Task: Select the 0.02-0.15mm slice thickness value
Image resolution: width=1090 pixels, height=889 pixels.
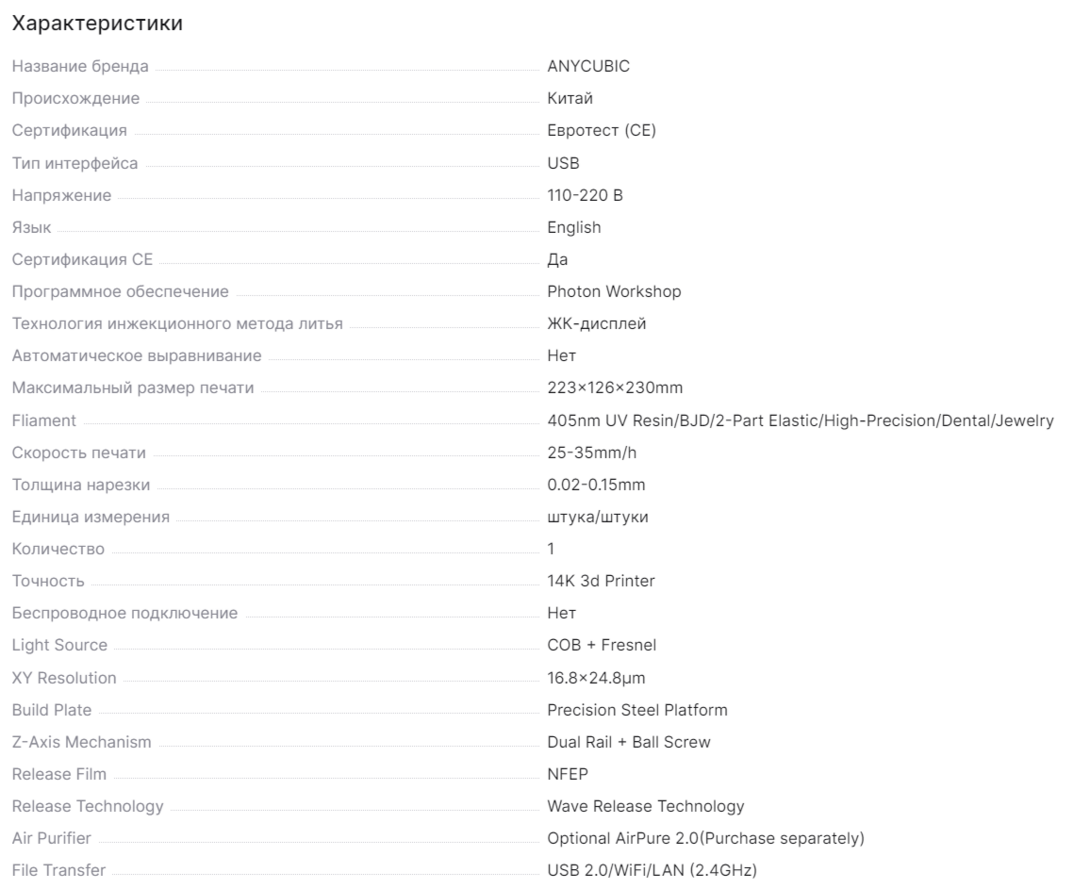Action: (596, 484)
